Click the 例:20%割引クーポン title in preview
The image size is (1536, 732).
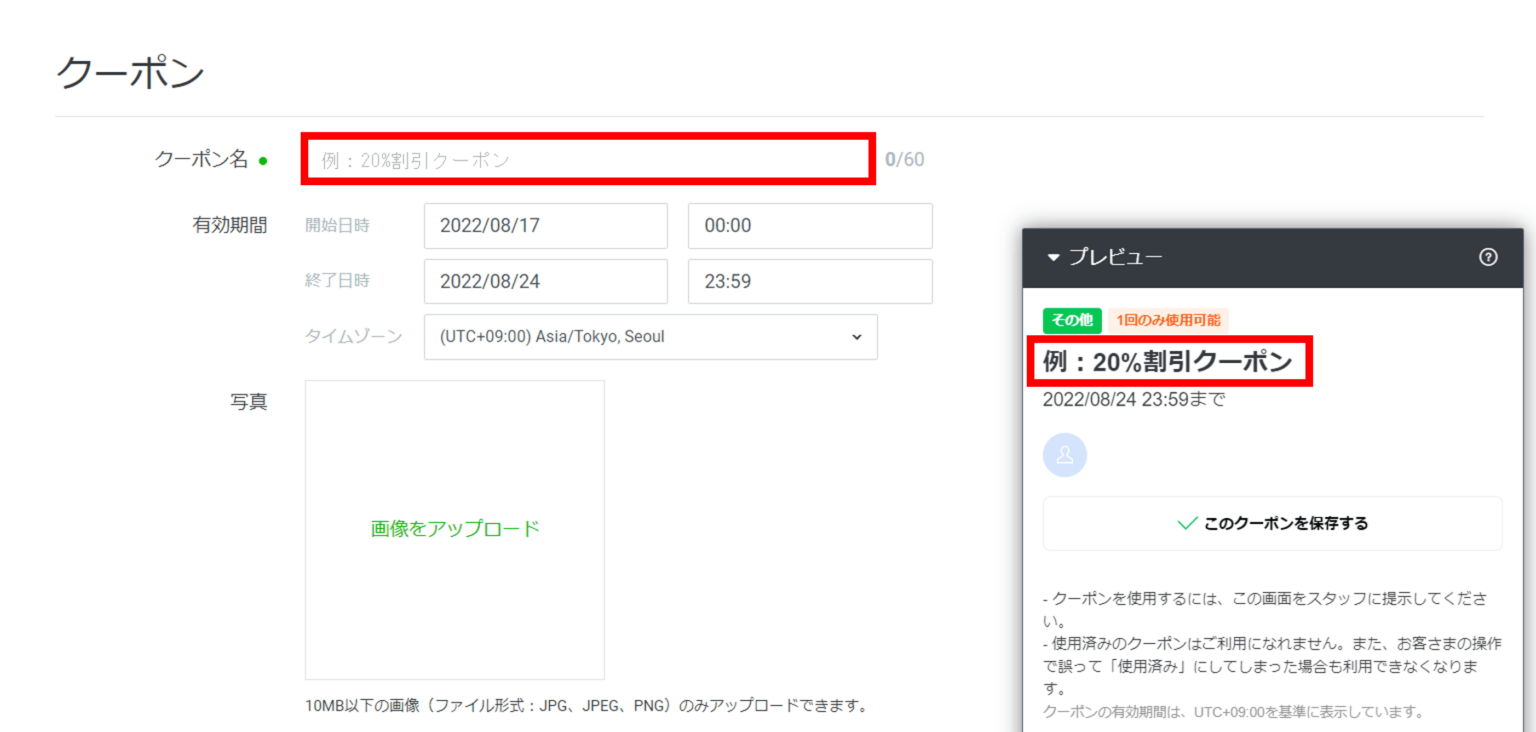point(1168,362)
